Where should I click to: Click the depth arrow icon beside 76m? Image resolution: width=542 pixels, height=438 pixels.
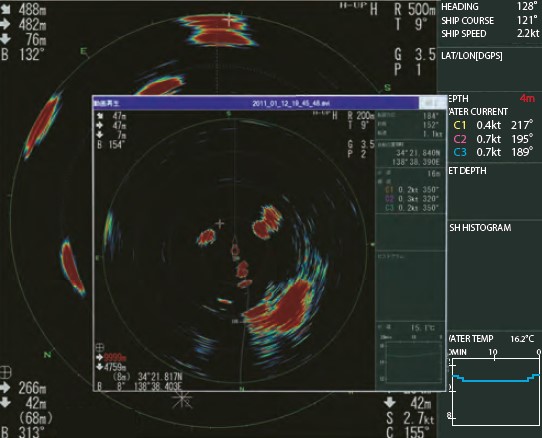(x=6, y=39)
